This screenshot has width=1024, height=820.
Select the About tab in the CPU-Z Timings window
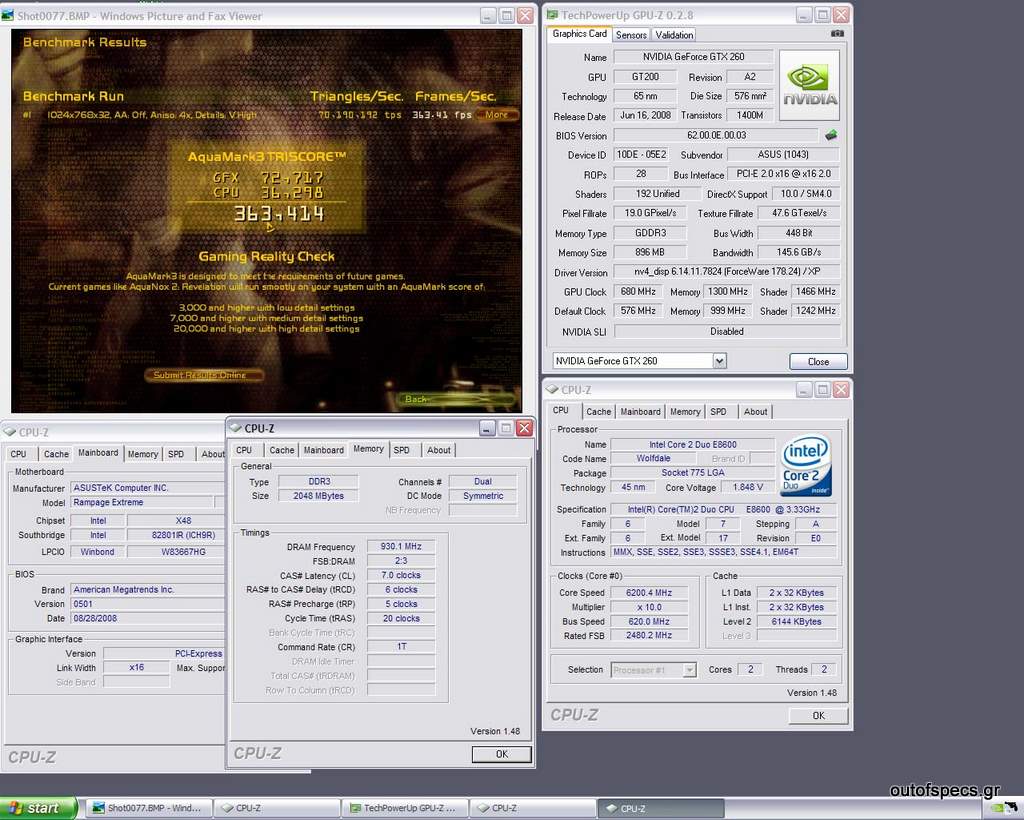(439, 450)
